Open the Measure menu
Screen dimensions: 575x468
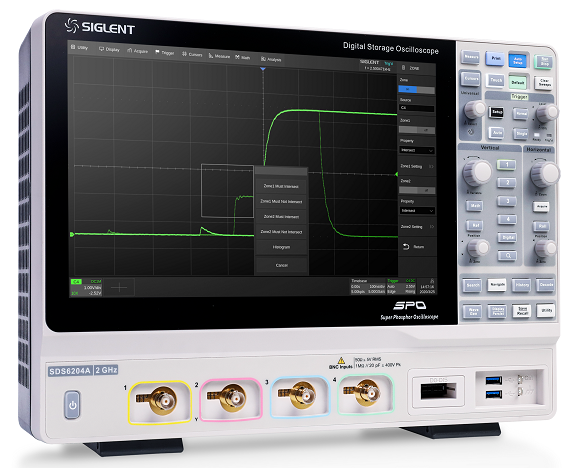tap(219, 56)
